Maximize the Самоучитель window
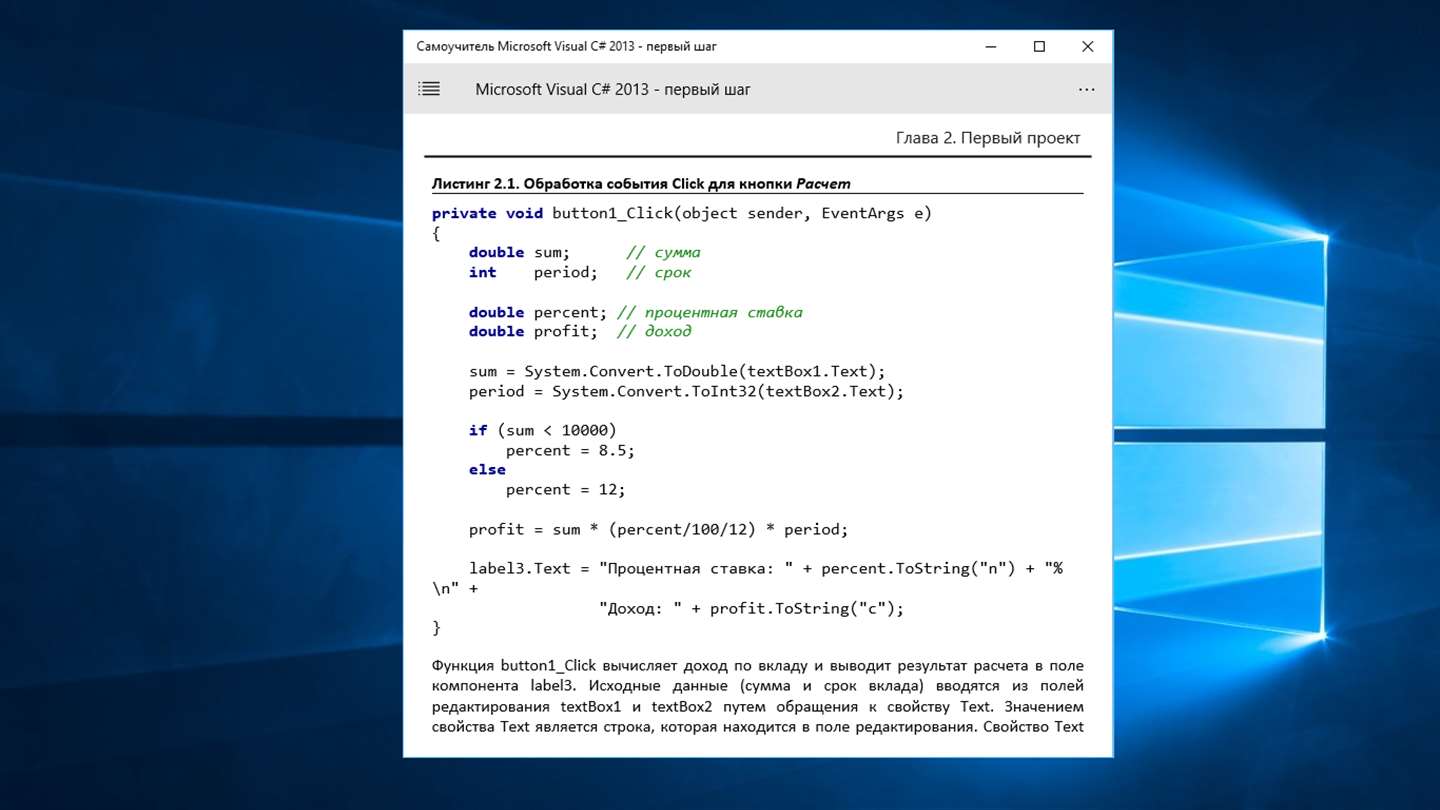Image resolution: width=1440 pixels, height=810 pixels. [x=1039, y=46]
